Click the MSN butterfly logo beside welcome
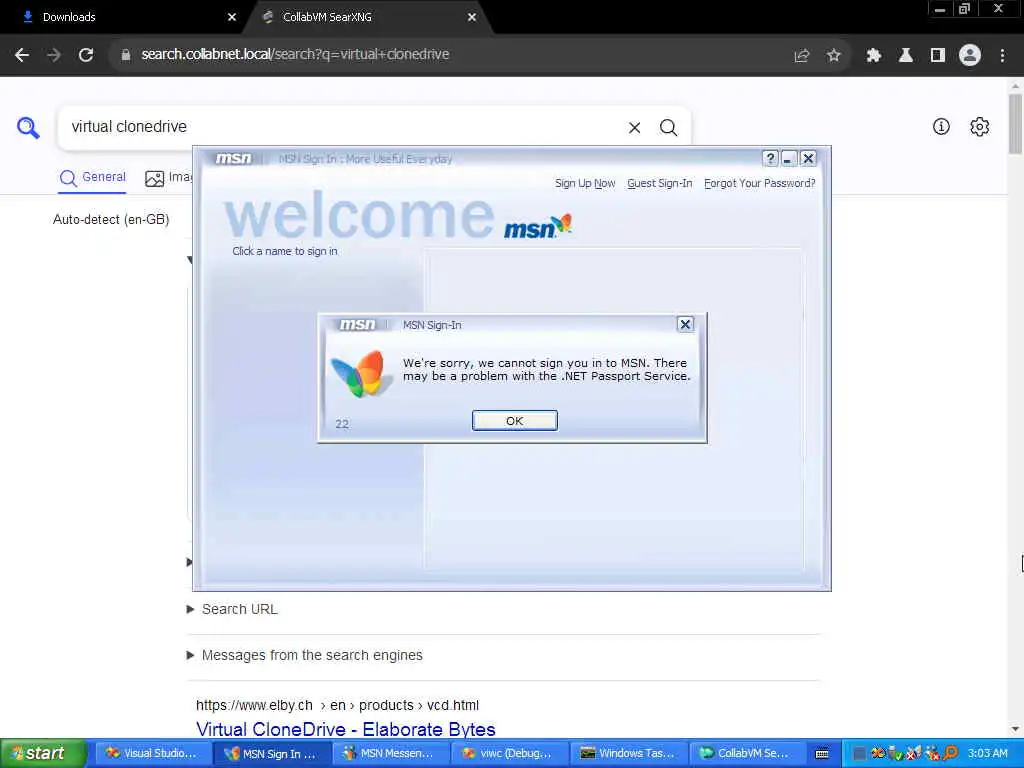The height and width of the screenshot is (768, 1024). click(538, 227)
